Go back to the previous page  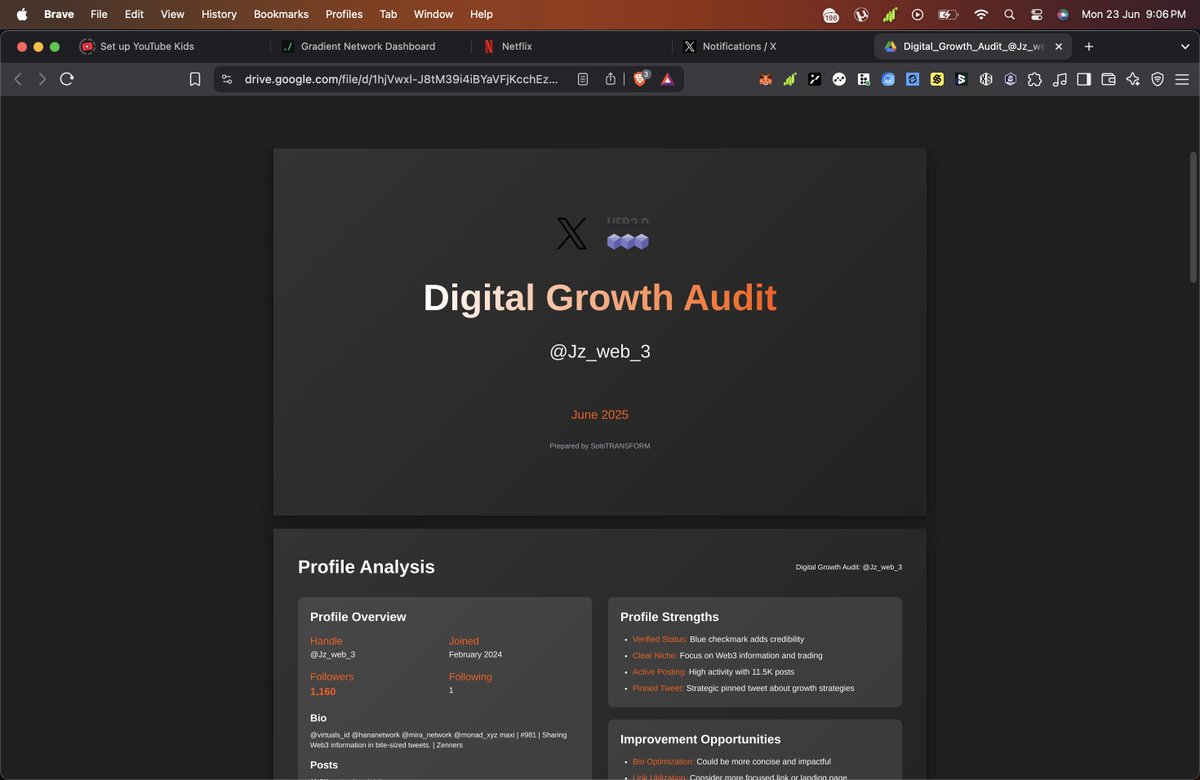click(x=18, y=79)
